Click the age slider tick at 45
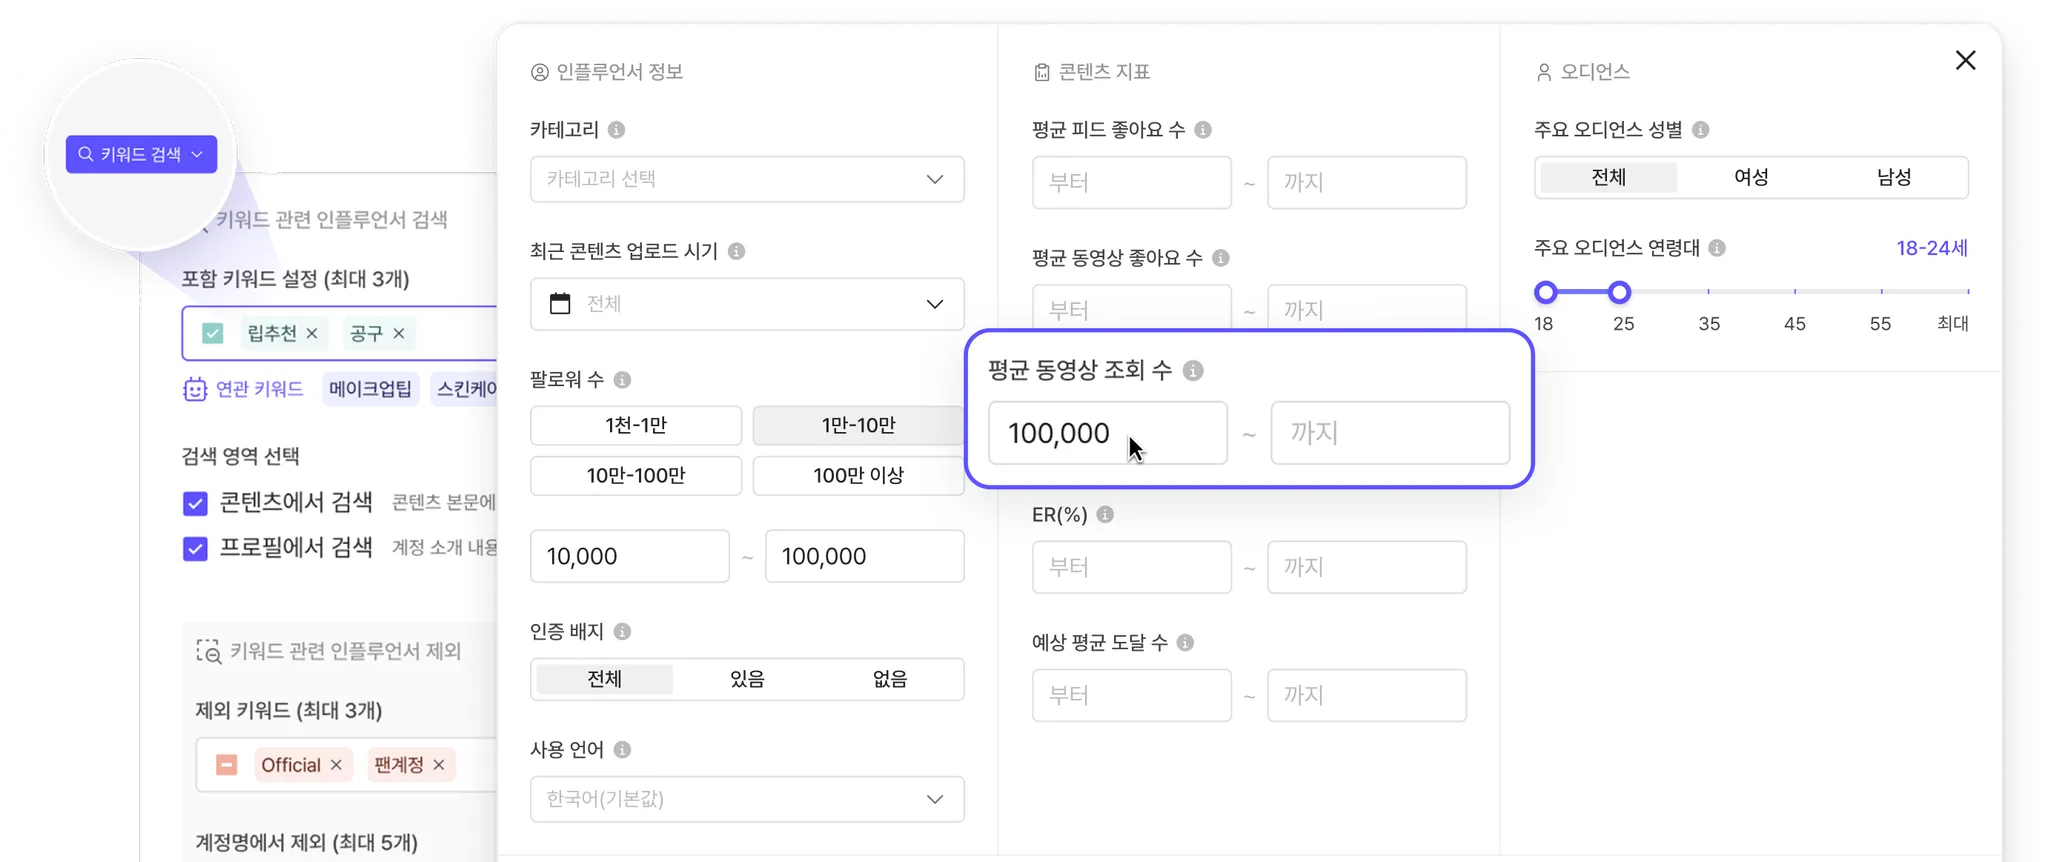 coord(1795,291)
